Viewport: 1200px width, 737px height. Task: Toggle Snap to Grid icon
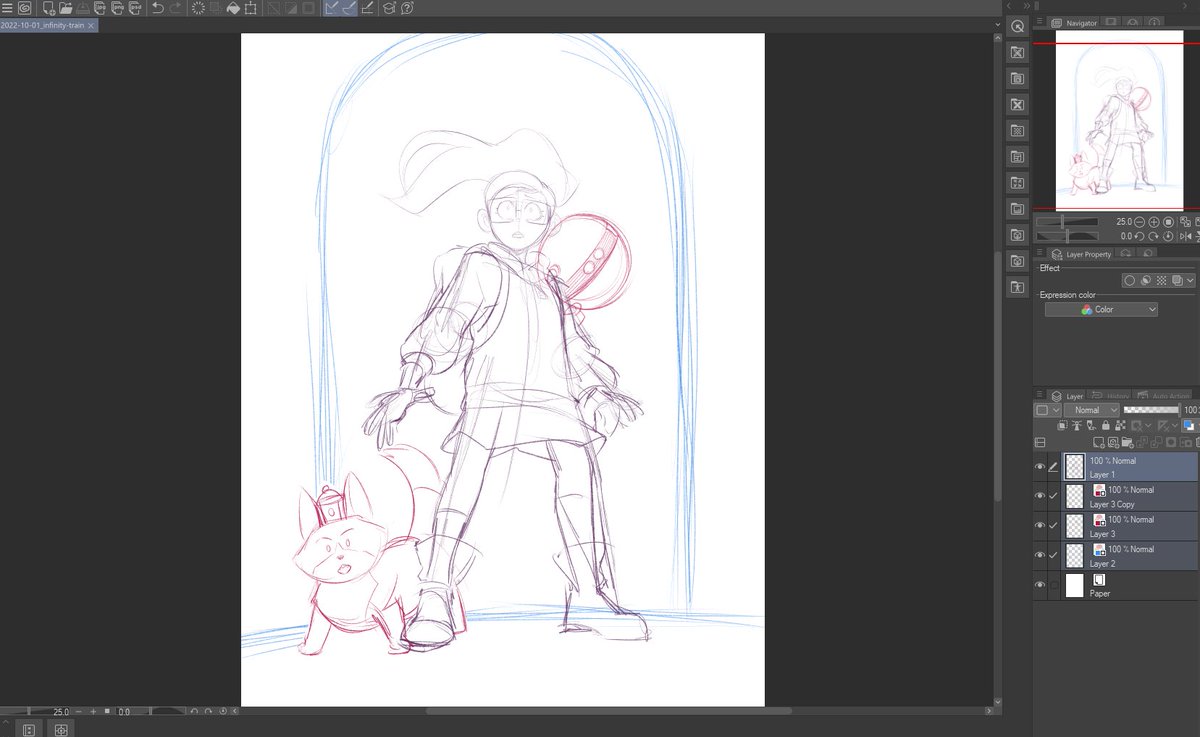click(367, 8)
